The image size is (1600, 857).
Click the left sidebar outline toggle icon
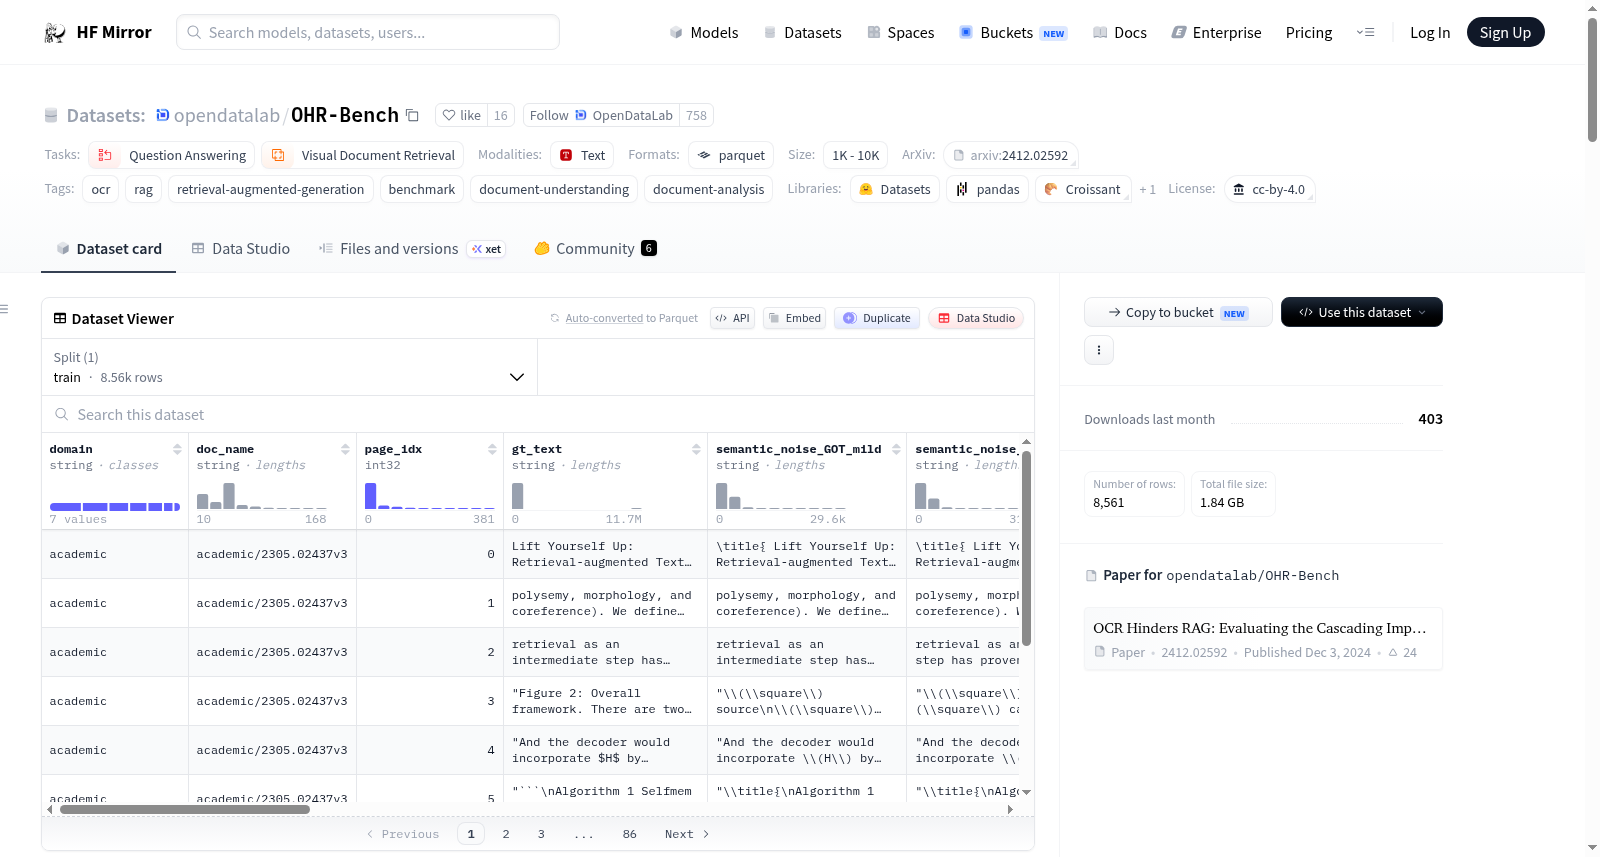coord(4,309)
